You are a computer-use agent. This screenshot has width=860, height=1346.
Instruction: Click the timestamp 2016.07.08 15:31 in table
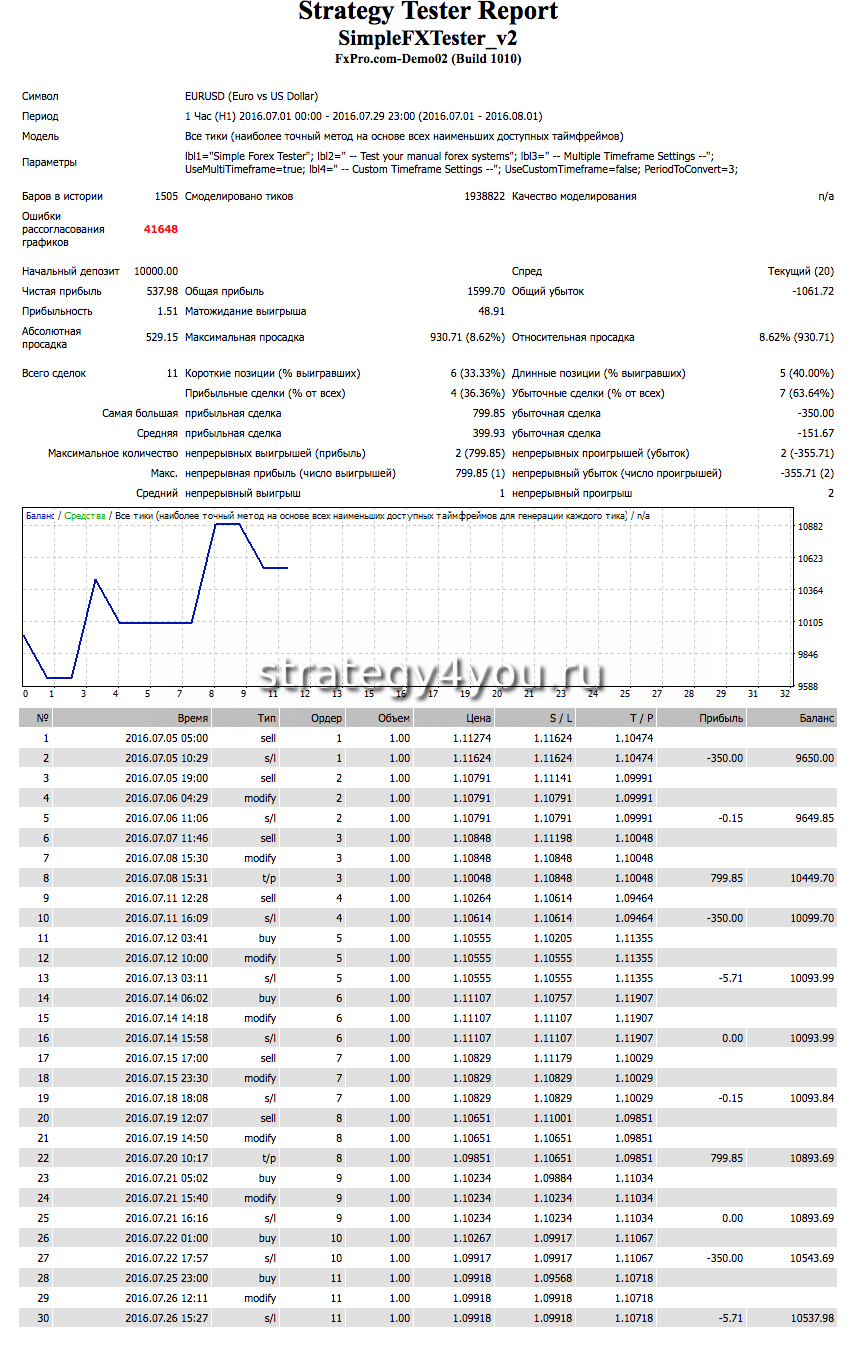166,878
